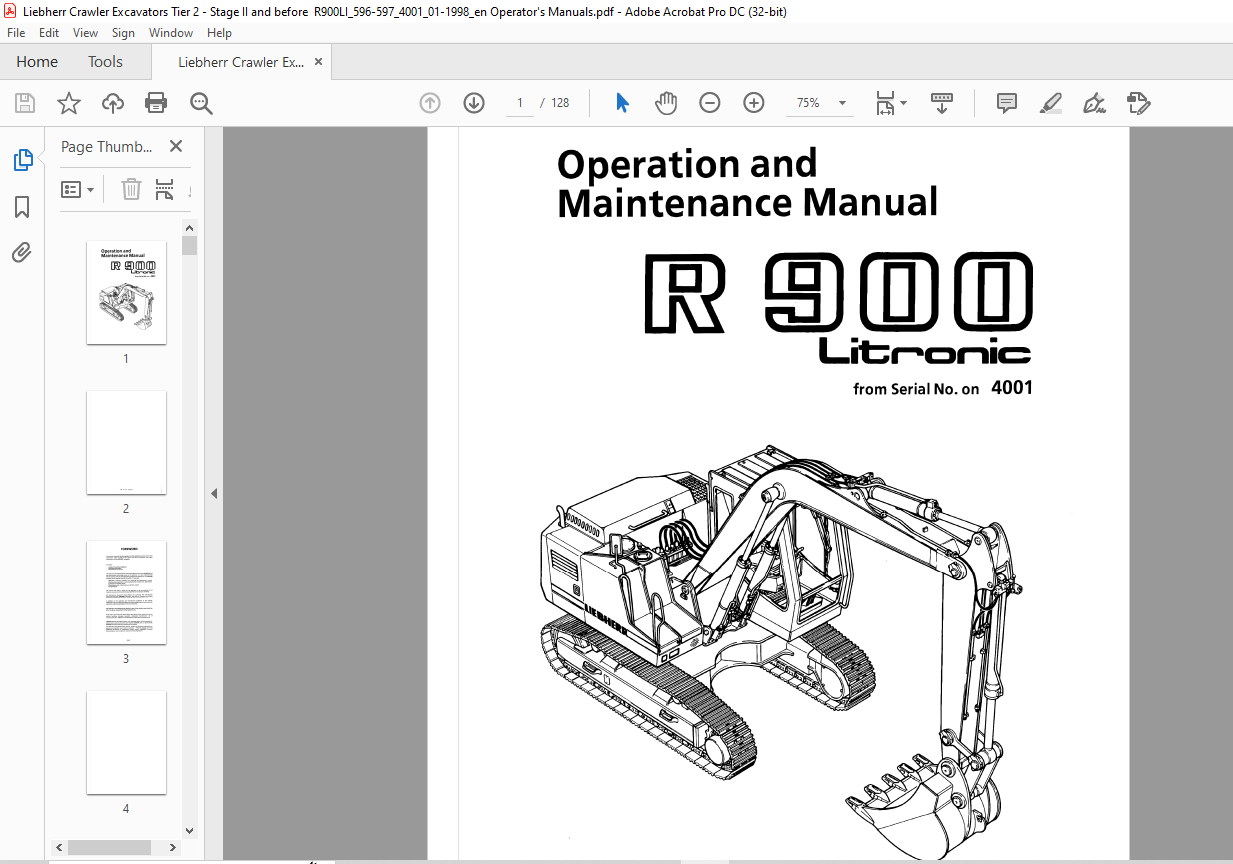The width and height of the screenshot is (1233, 864).
Task: Open the Sign menu
Action: click(x=123, y=33)
